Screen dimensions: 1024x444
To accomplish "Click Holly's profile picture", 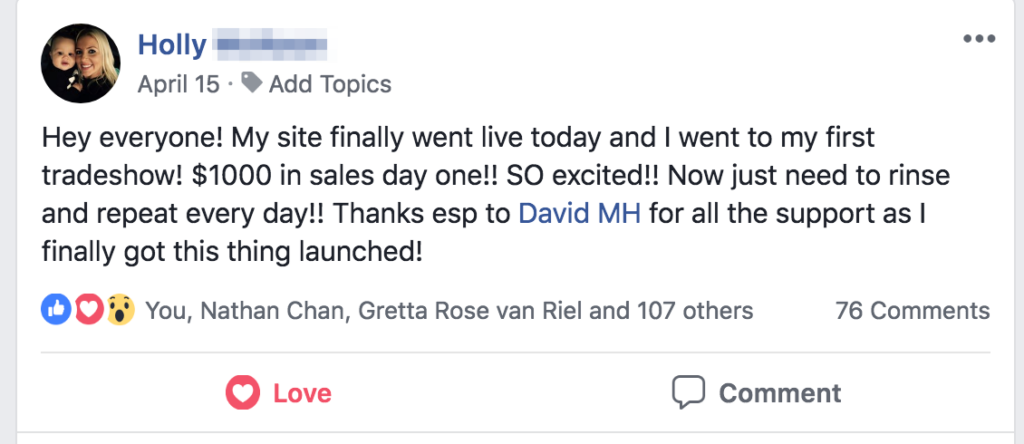I will point(80,63).
